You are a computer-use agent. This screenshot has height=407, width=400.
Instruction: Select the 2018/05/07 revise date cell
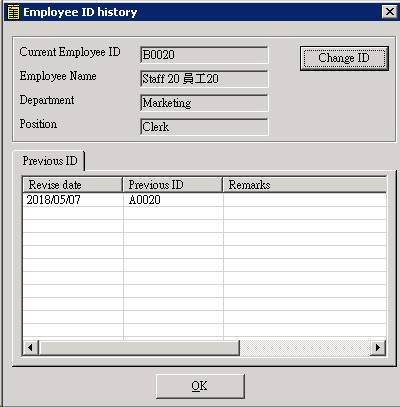point(73,200)
